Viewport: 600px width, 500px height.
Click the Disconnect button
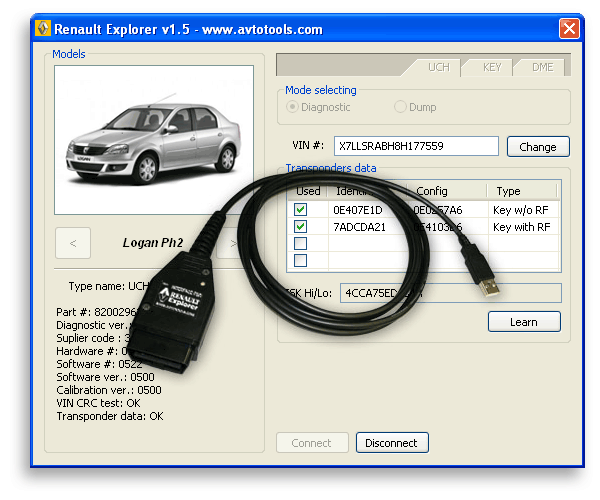click(x=392, y=443)
